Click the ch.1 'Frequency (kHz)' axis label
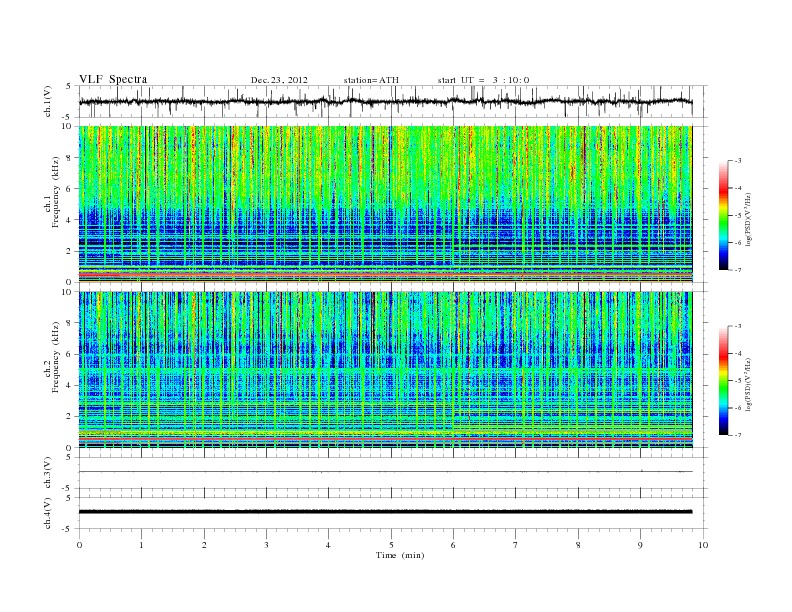Image resolution: width=792 pixels, height=612 pixels. (56, 192)
